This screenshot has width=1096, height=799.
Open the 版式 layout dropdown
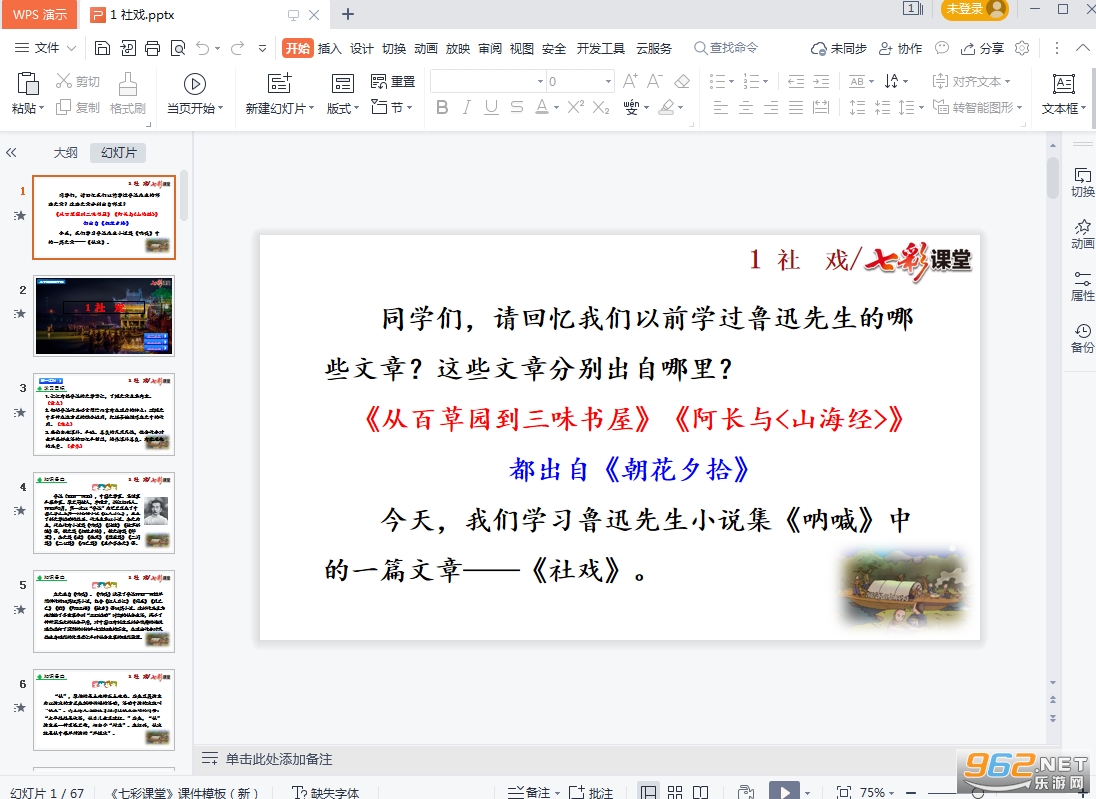343,108
